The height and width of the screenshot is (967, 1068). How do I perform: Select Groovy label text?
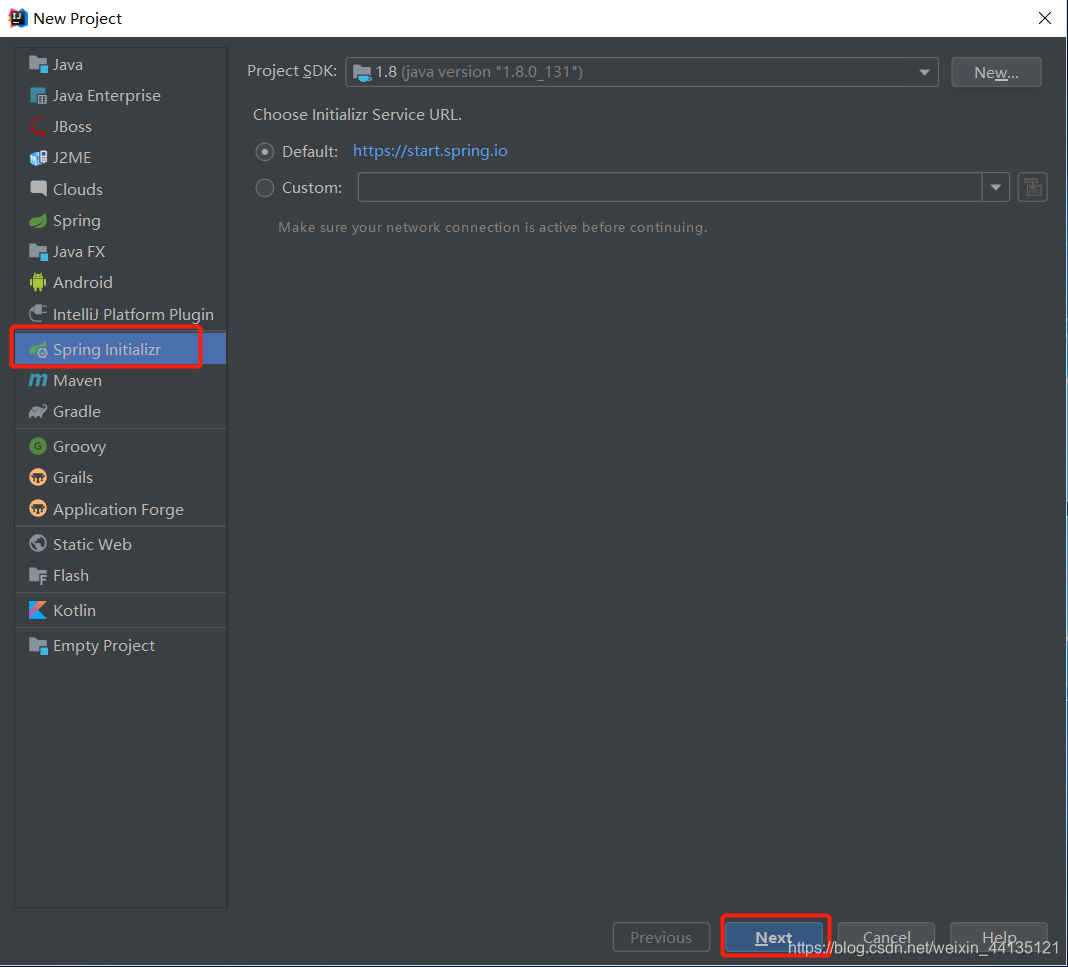coord(80,447)
